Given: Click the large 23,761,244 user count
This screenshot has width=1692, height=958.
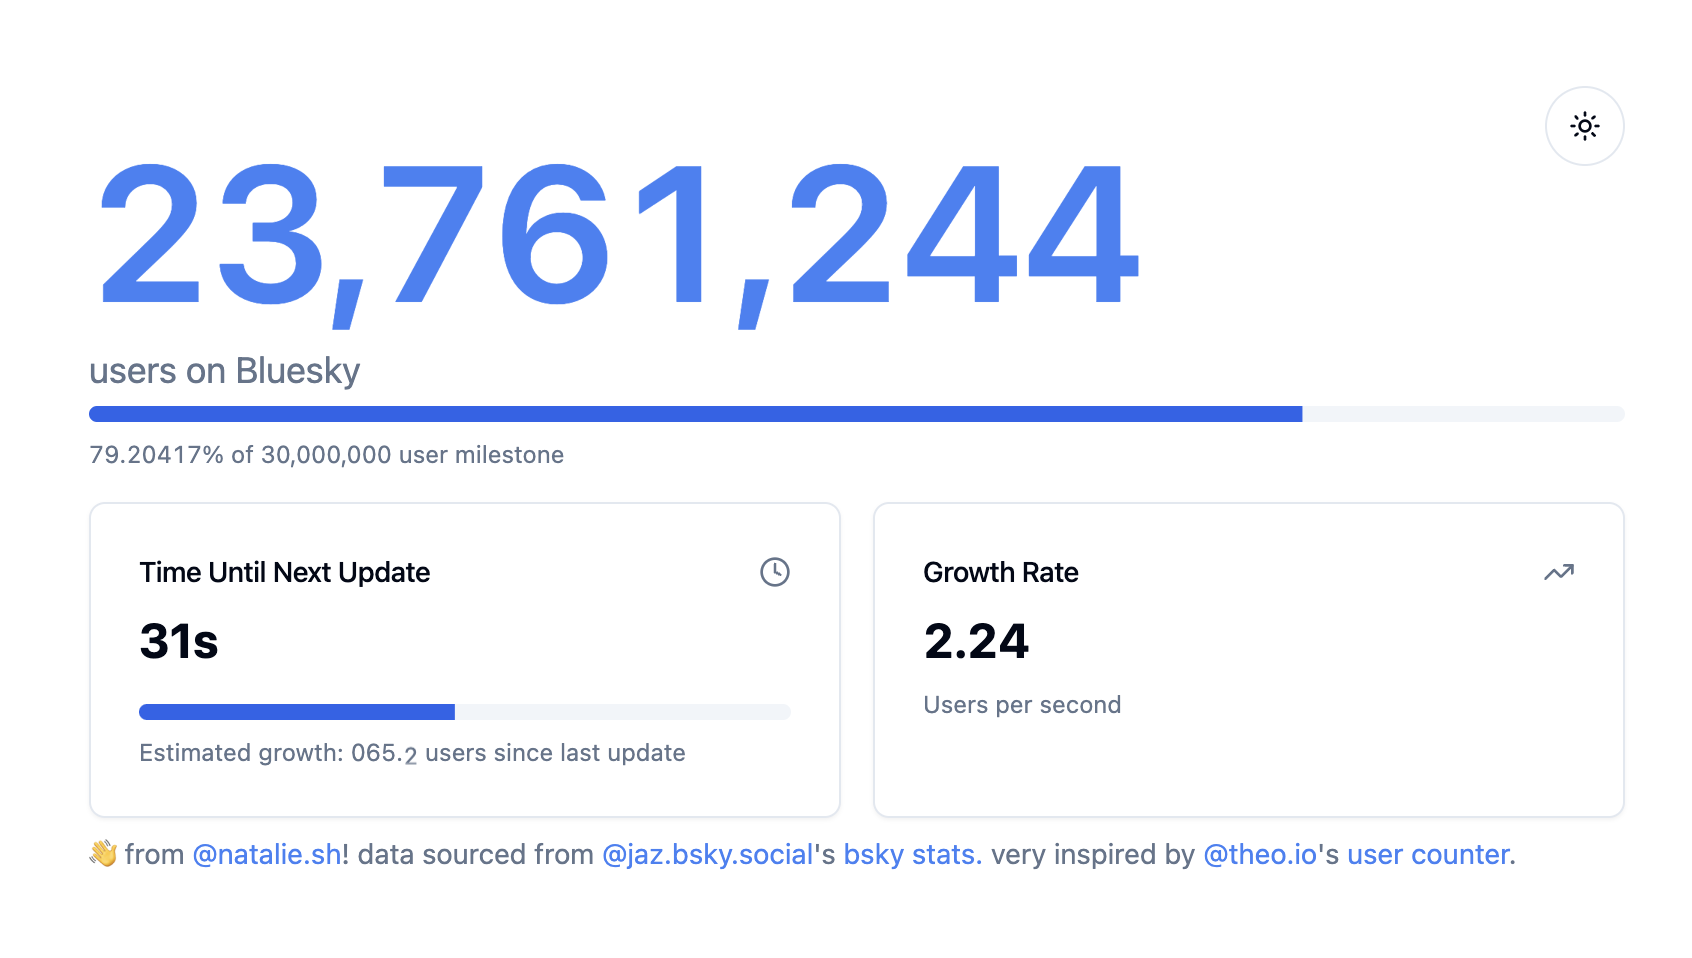Looking at the screenshot, I should pyautogui.click(x=618, y=238).
